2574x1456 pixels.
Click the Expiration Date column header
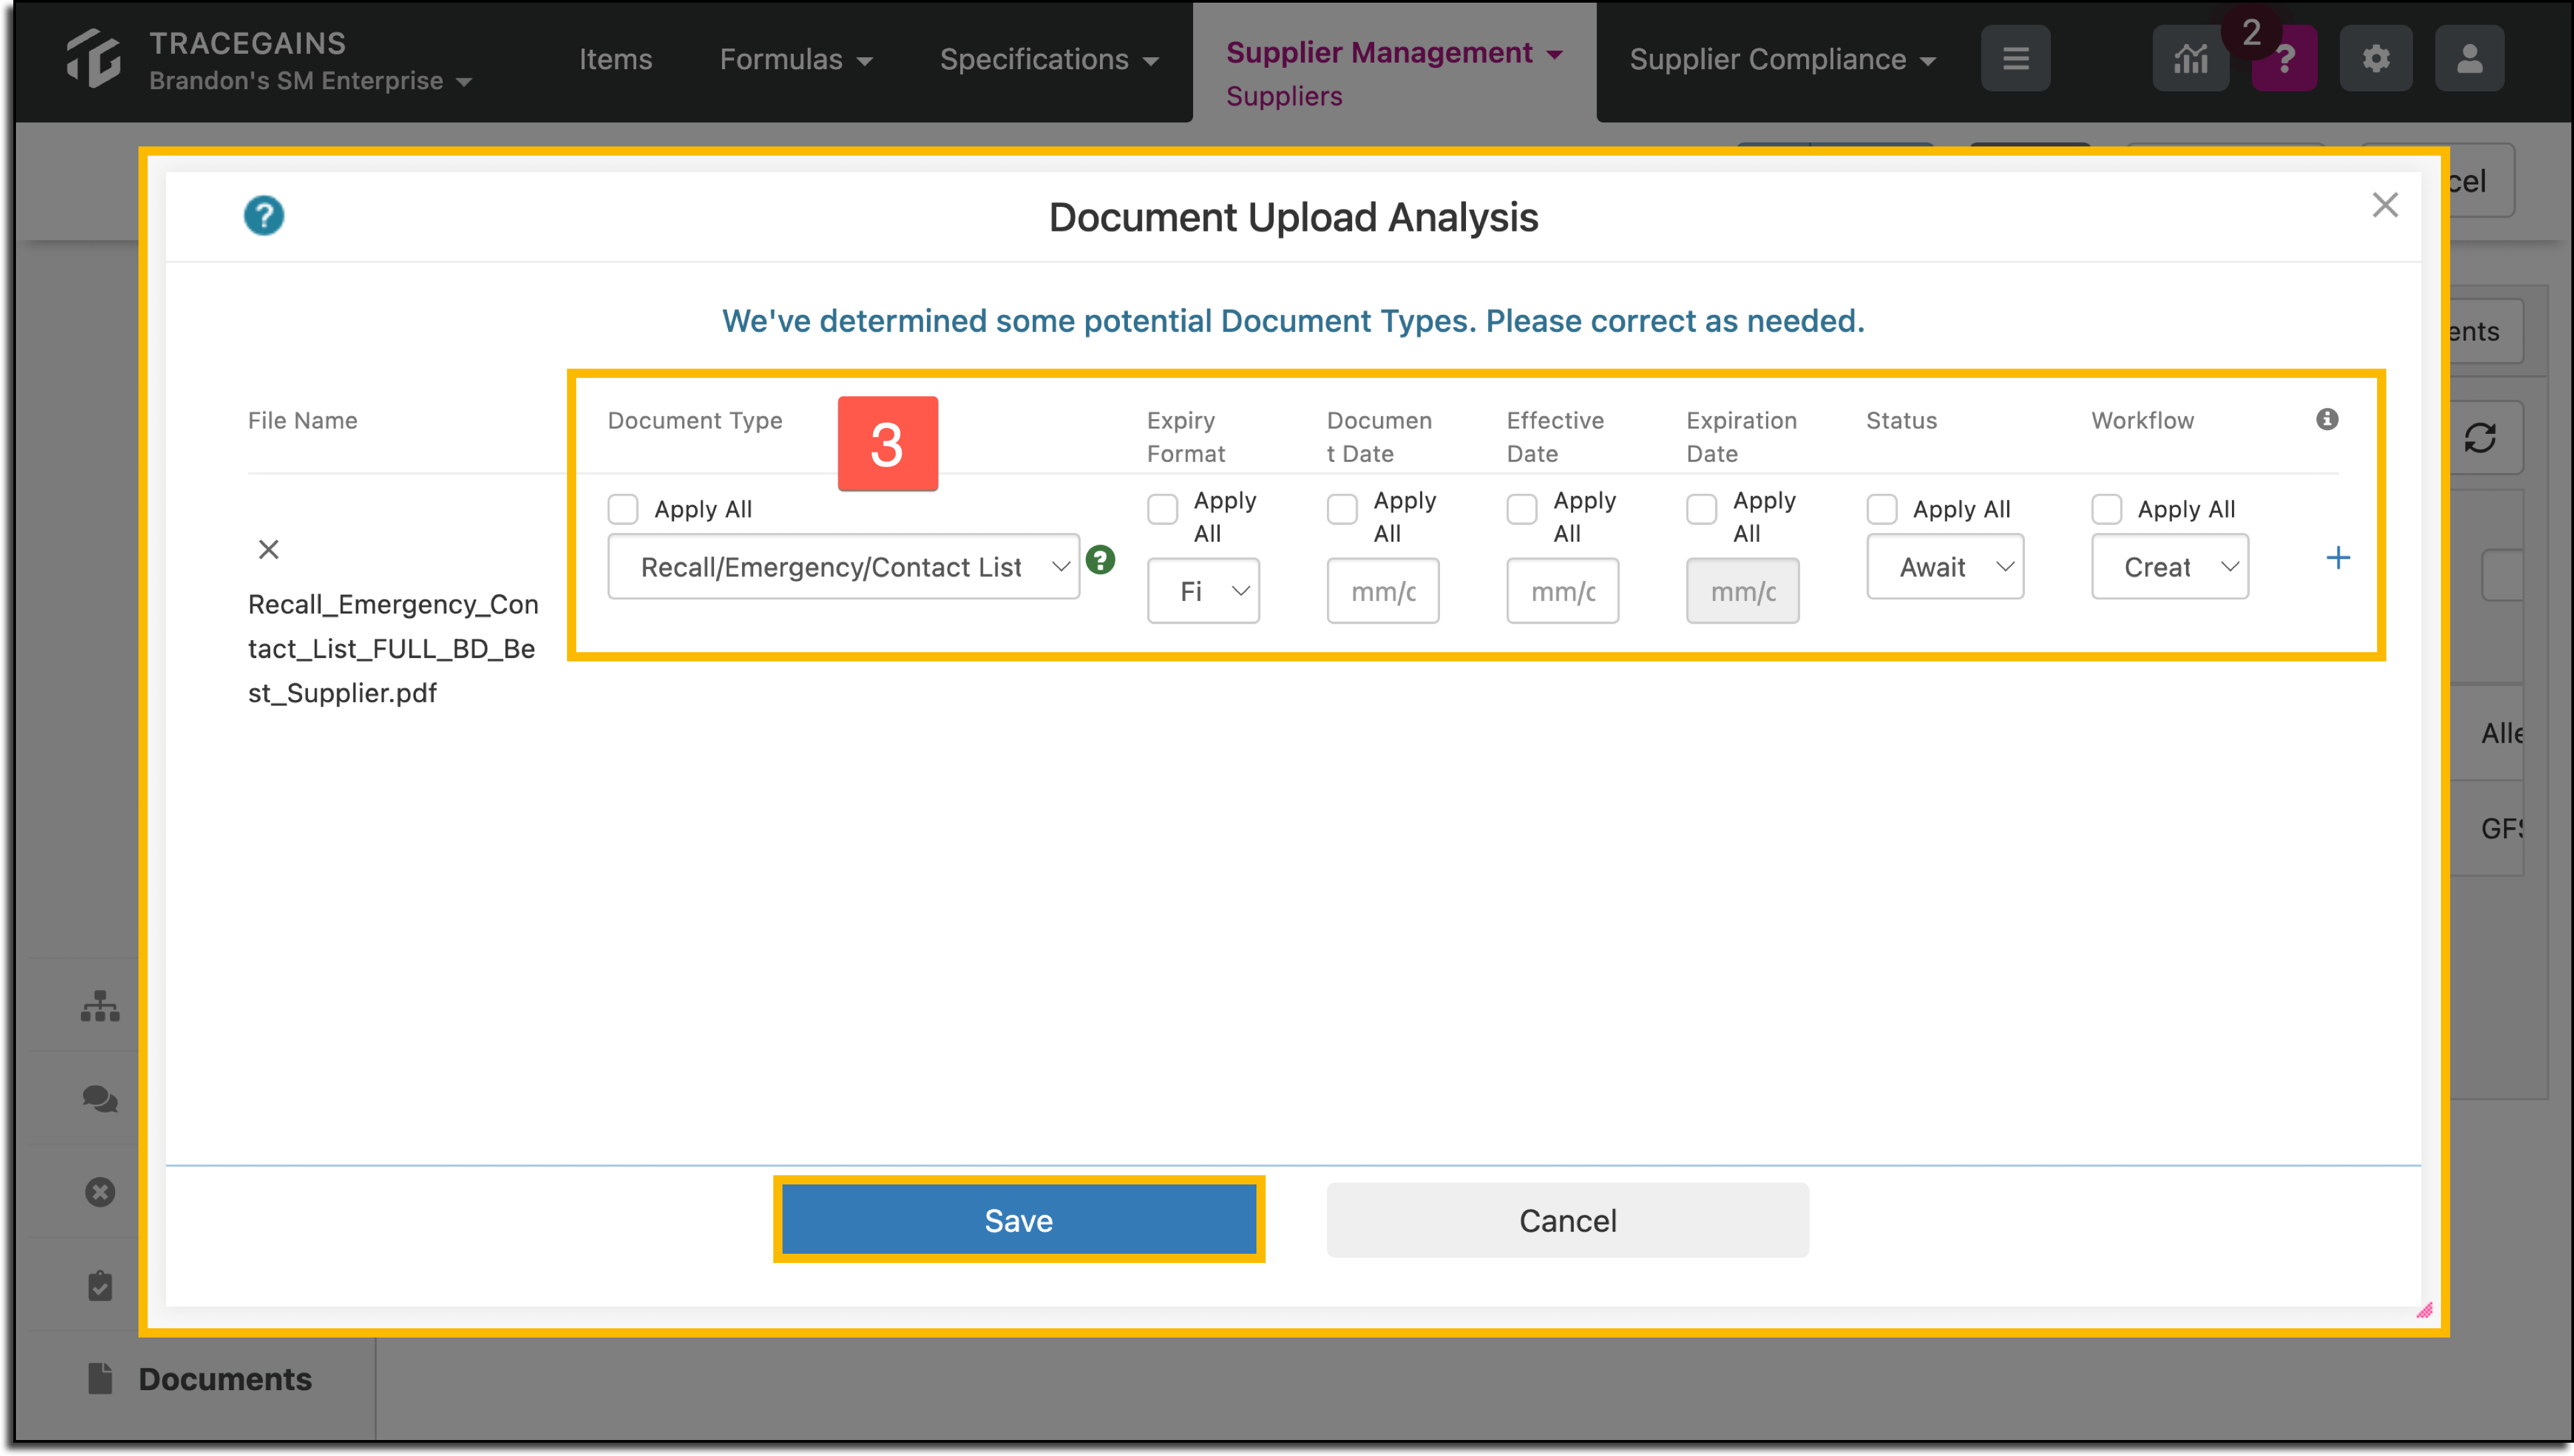[1741, 436]
